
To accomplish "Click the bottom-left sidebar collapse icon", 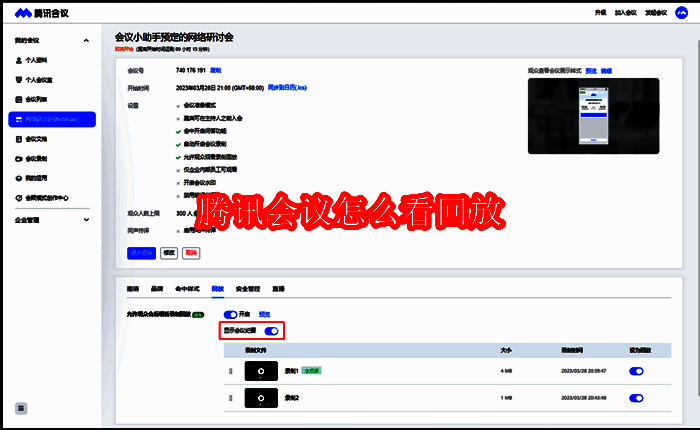I will pyautogui.click(x=21, y=408).
